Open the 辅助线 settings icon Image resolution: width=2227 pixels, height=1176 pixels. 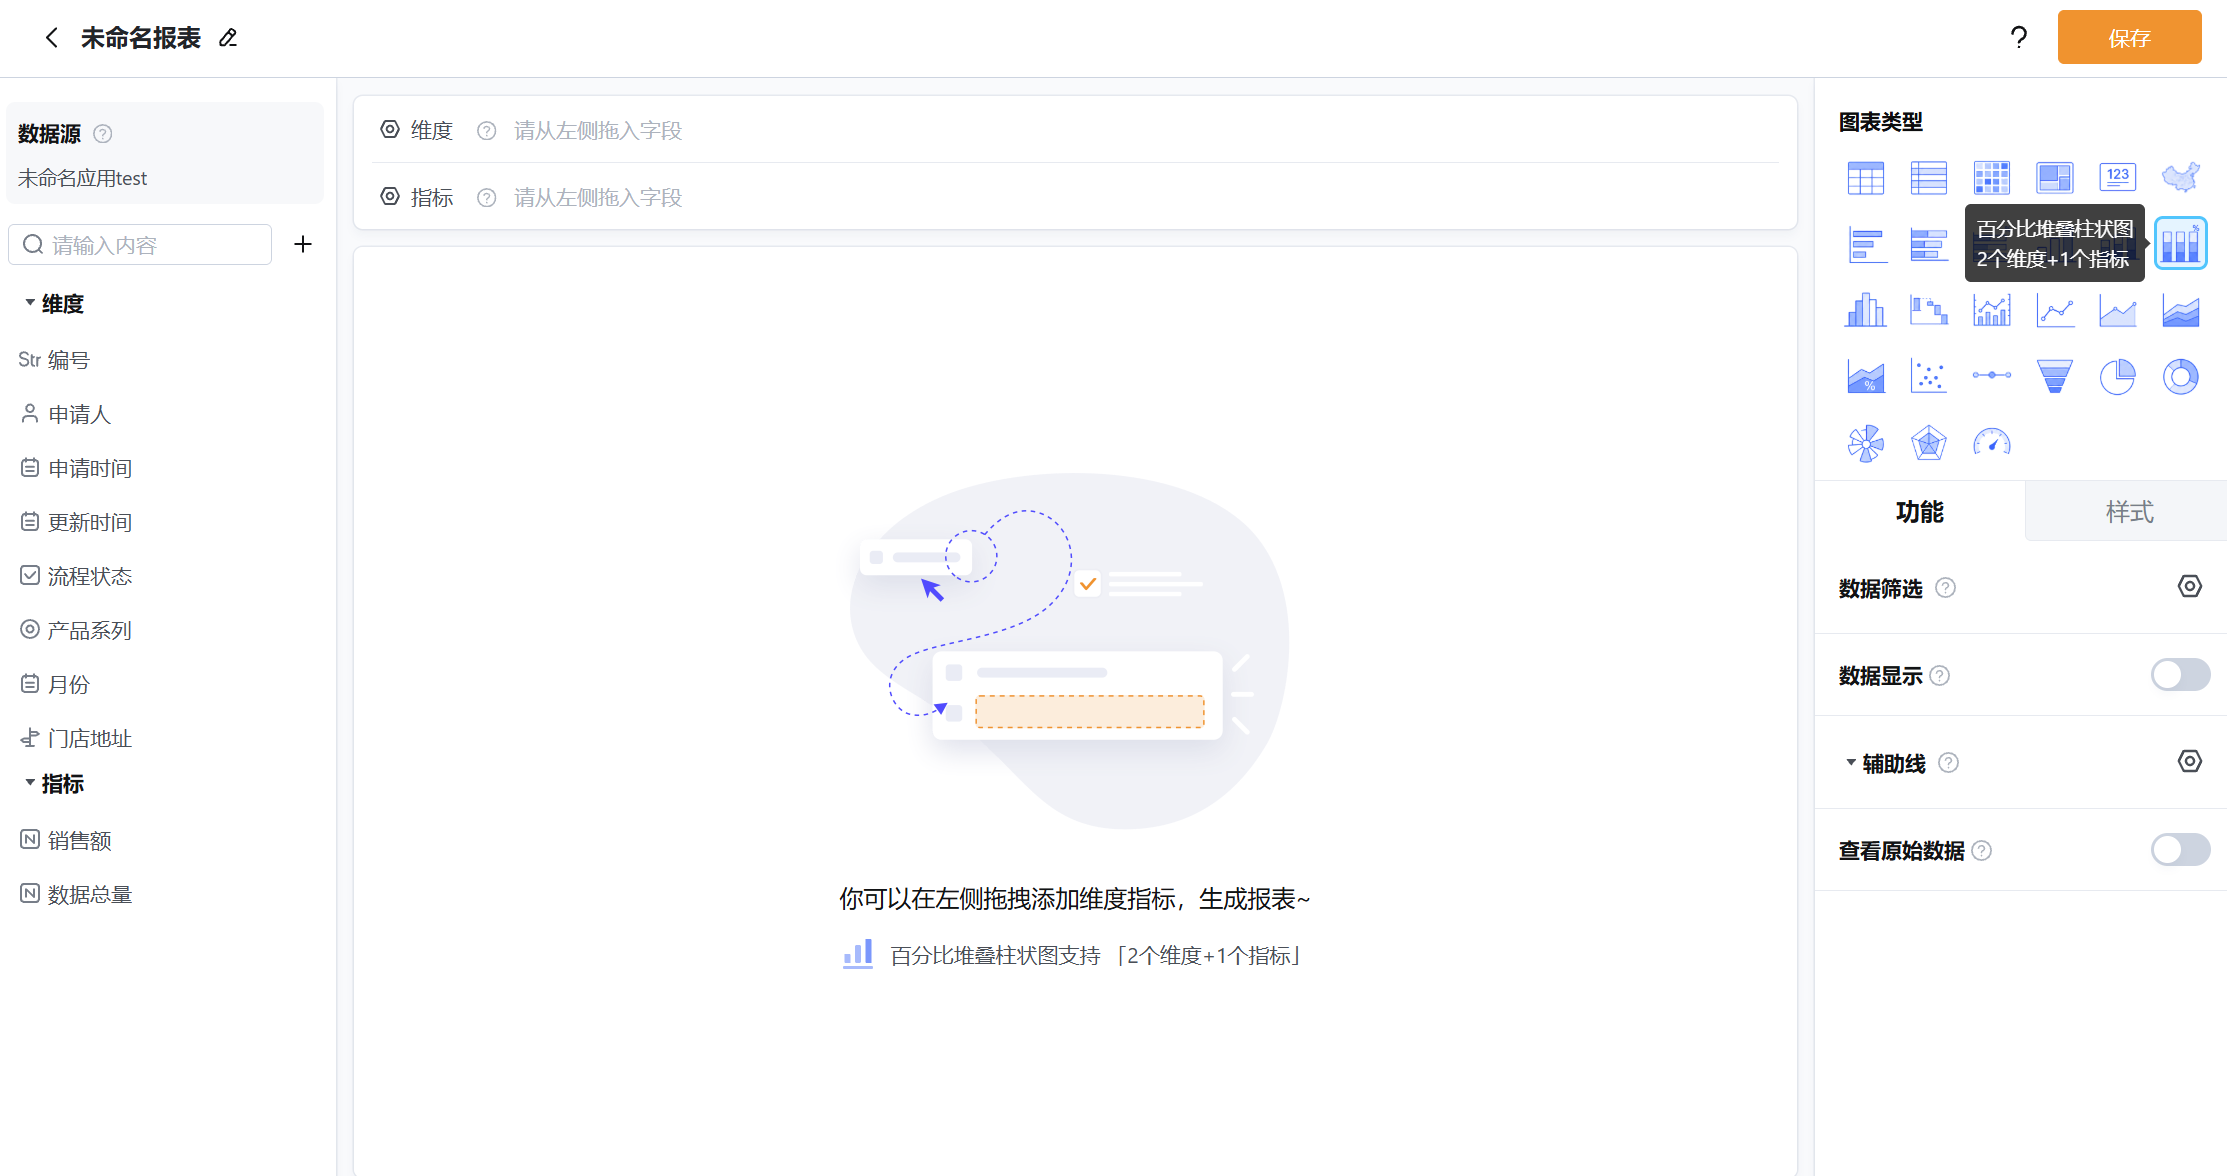[2189, 762]
